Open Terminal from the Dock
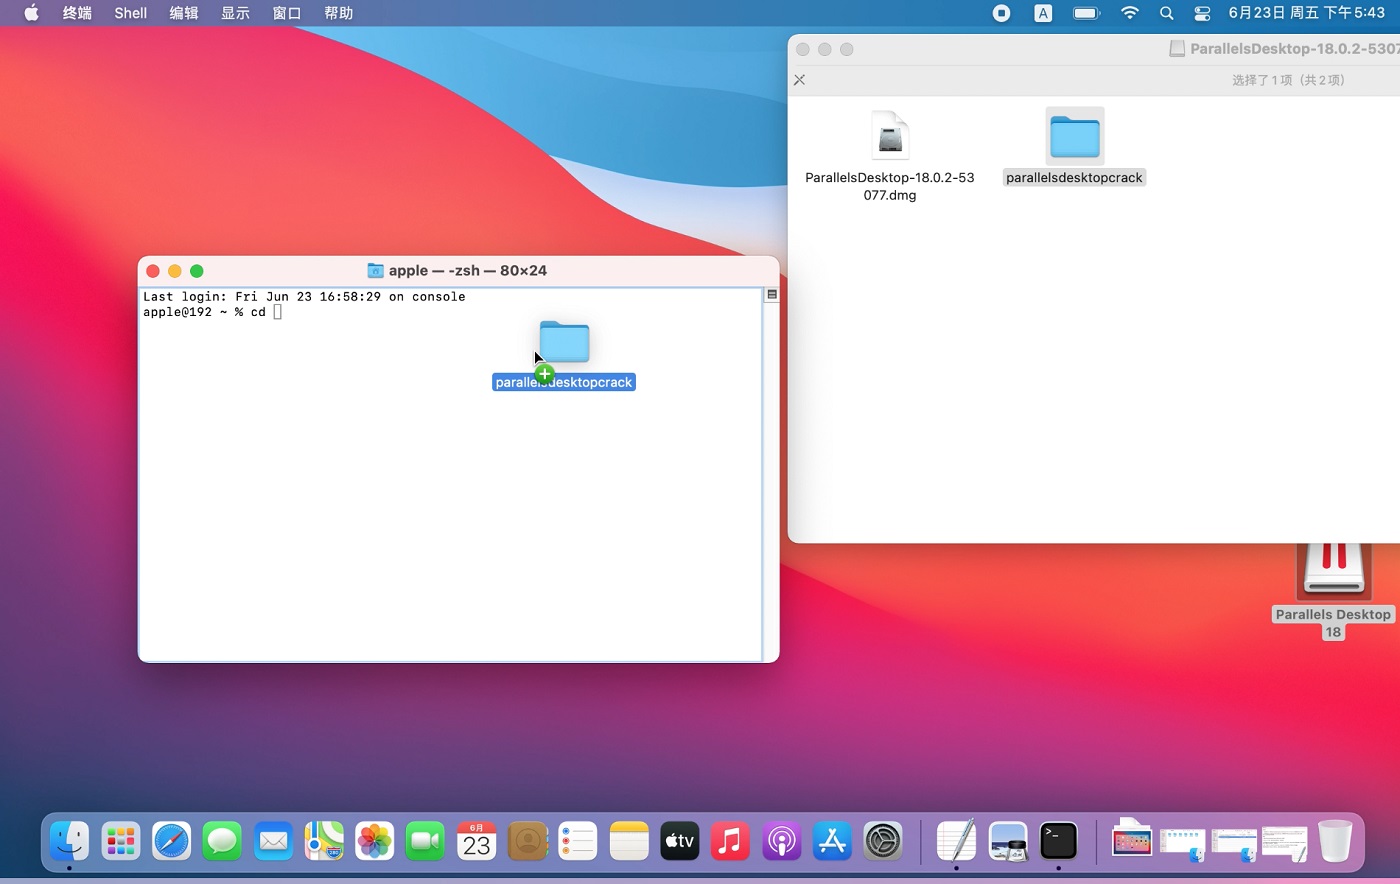 (1058, 841)
